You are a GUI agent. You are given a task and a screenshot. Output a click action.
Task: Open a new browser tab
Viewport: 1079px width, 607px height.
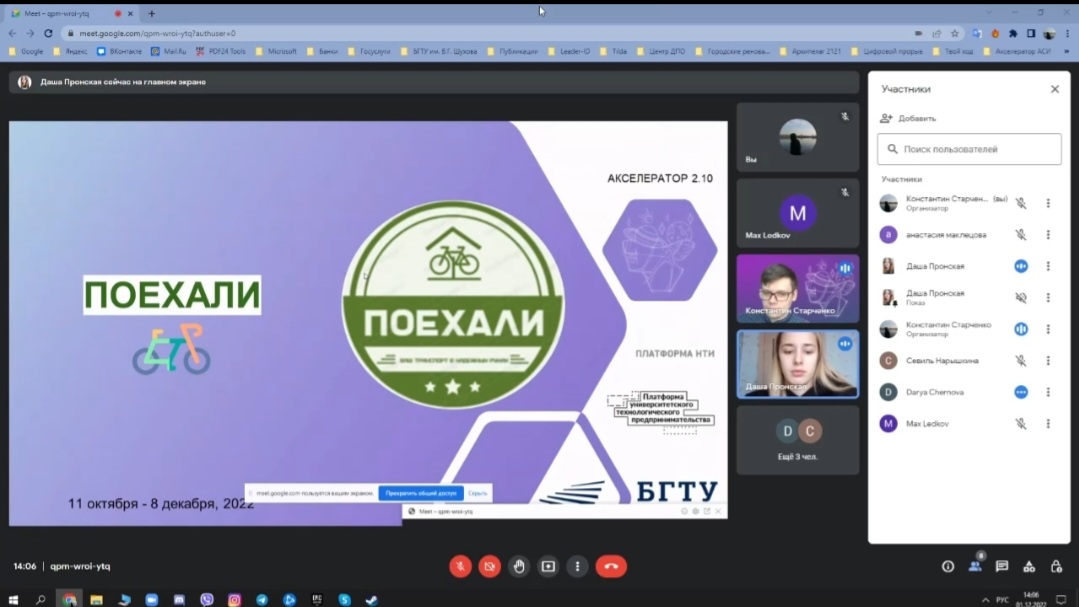(x=151, y=13)
